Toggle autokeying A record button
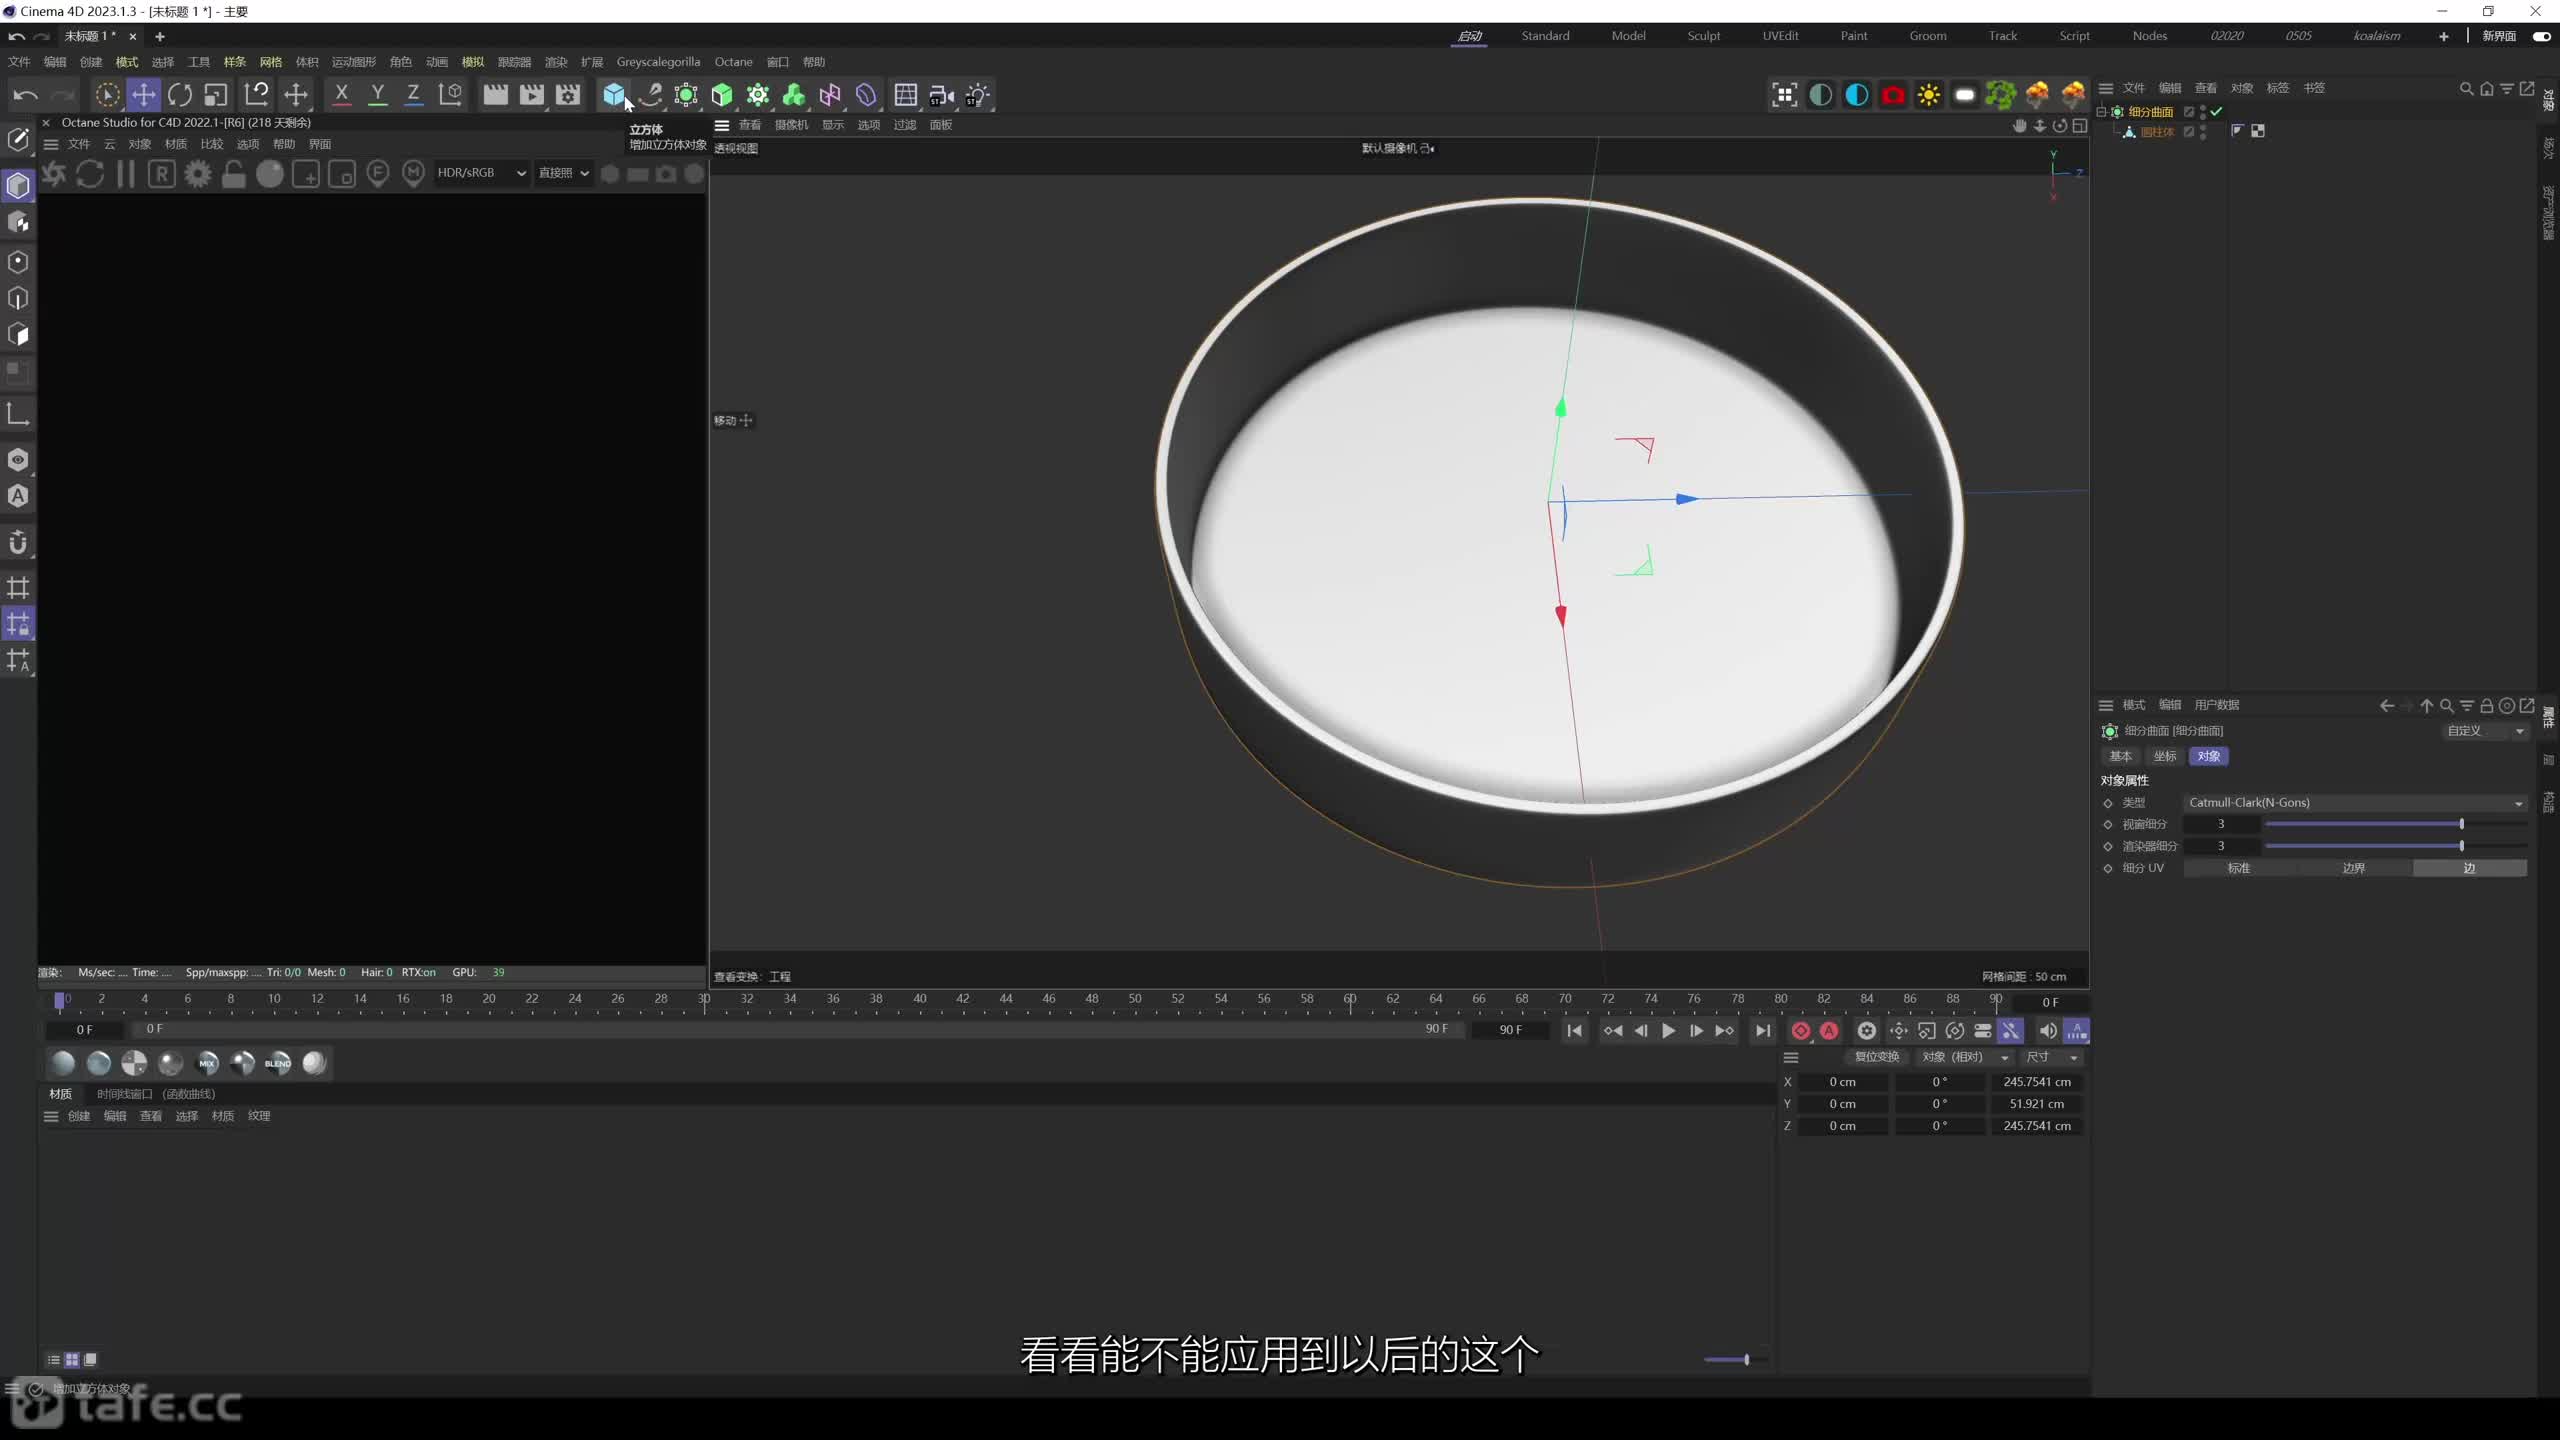 point(1829,1030)
